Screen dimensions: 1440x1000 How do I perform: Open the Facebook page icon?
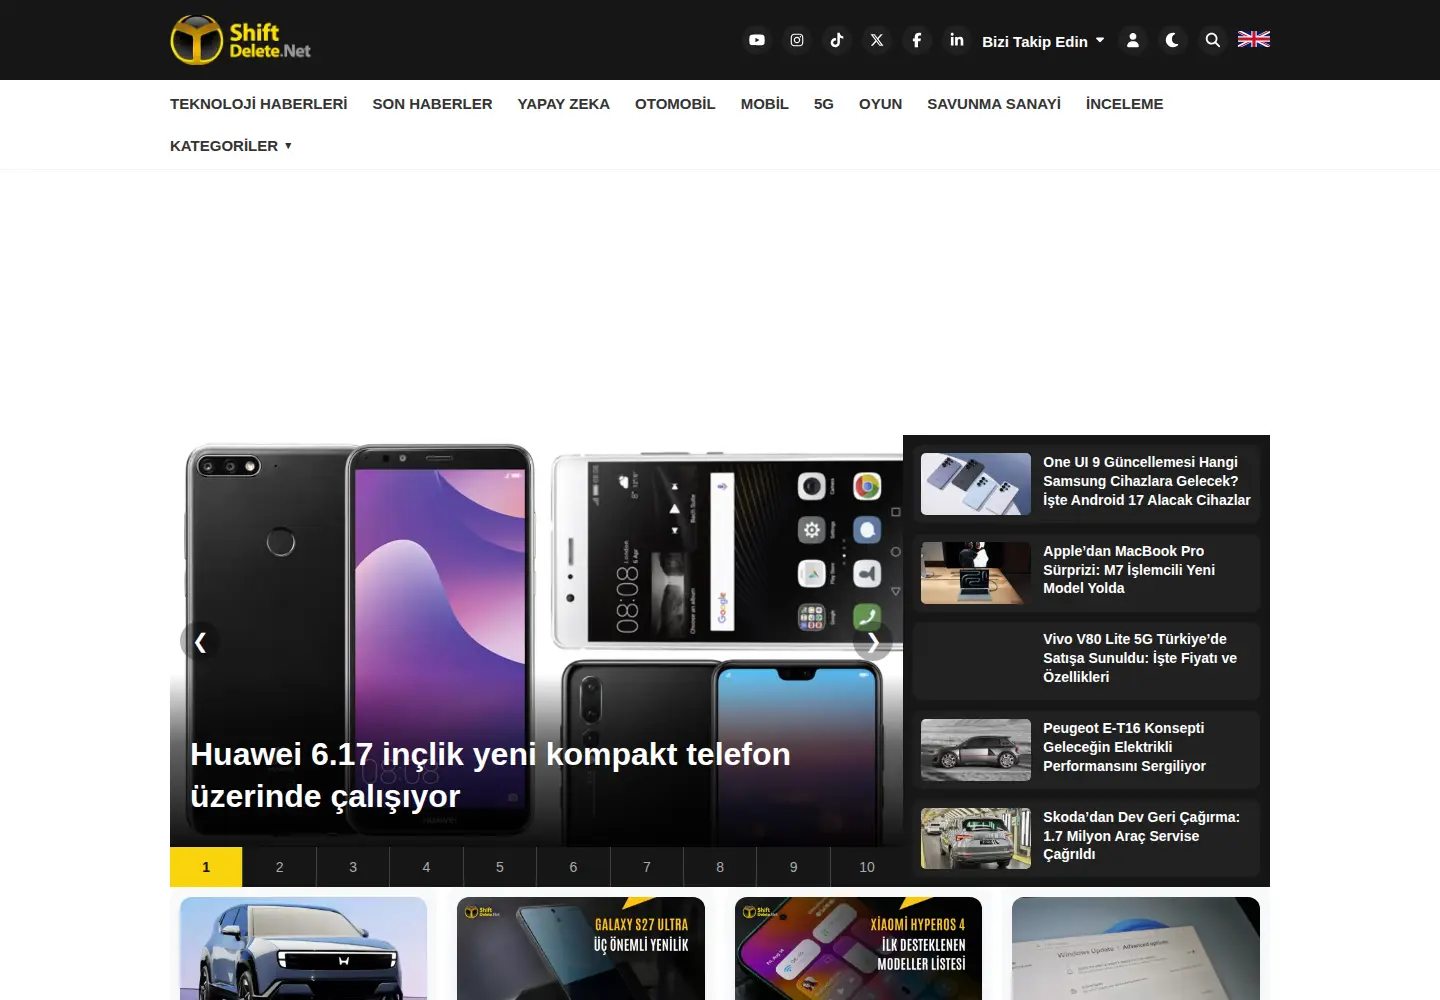917,40
